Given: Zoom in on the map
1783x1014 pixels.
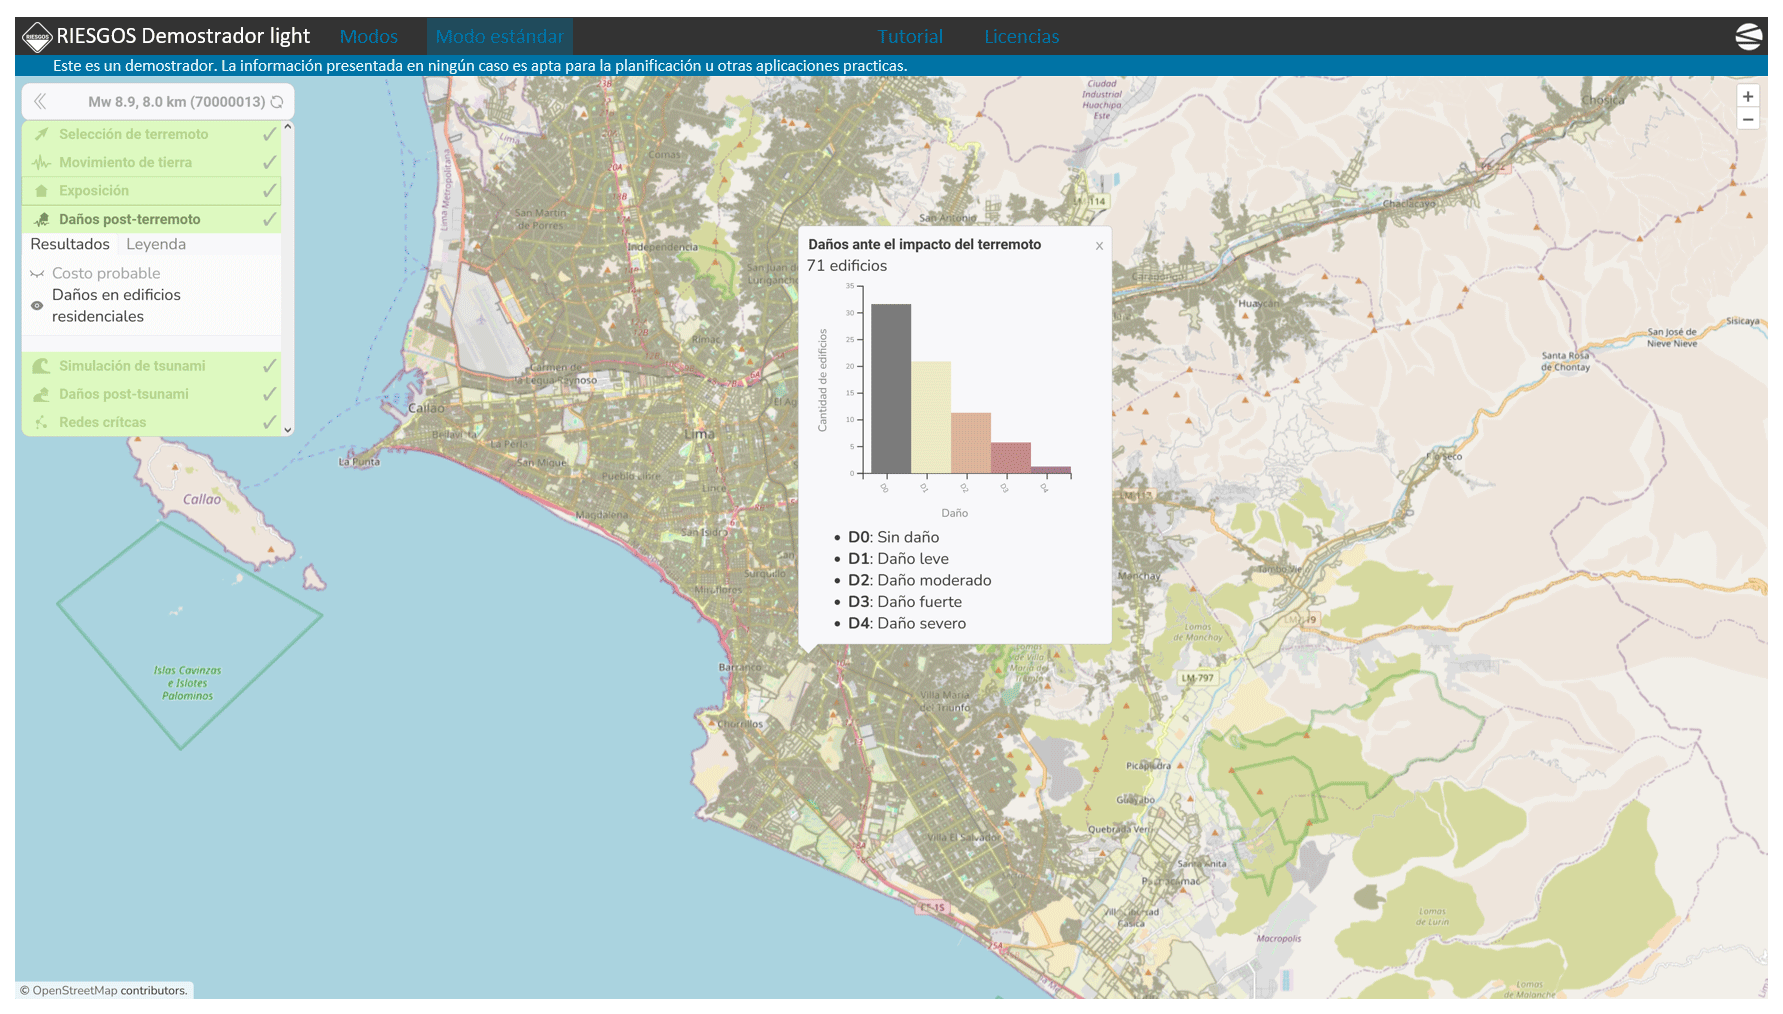Looking at the screenshot, I should click(x=1747, y=97).
